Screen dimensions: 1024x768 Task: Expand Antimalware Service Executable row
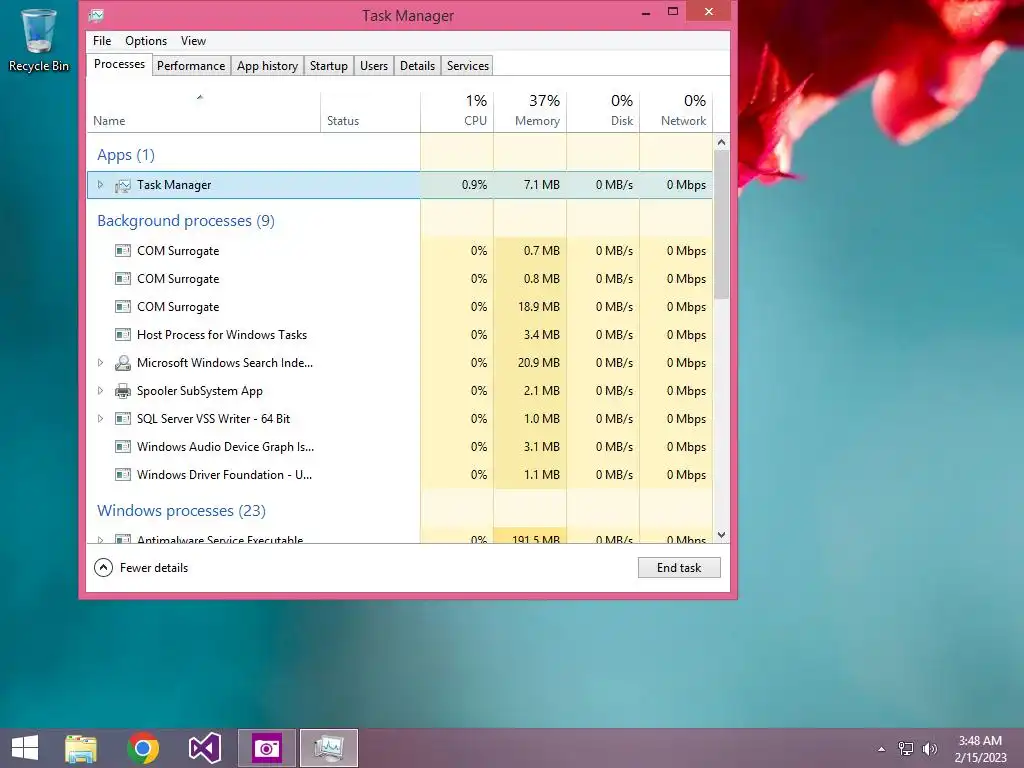[100, 539]
